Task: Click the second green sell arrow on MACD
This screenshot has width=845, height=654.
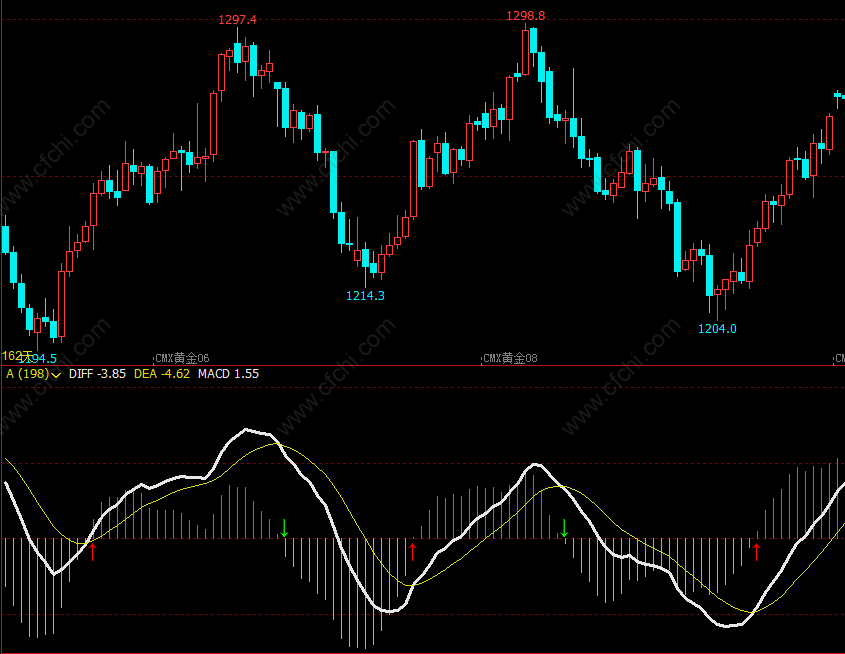Action: 564,528
